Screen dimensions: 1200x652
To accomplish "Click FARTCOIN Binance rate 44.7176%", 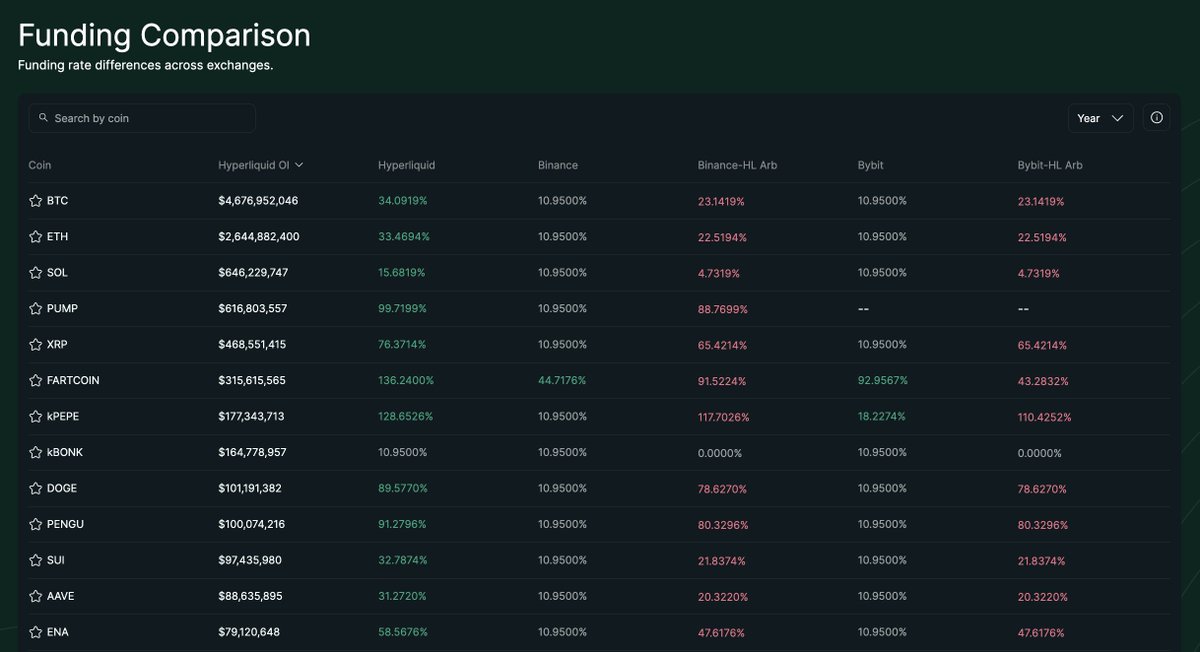I will coord(563,381).
